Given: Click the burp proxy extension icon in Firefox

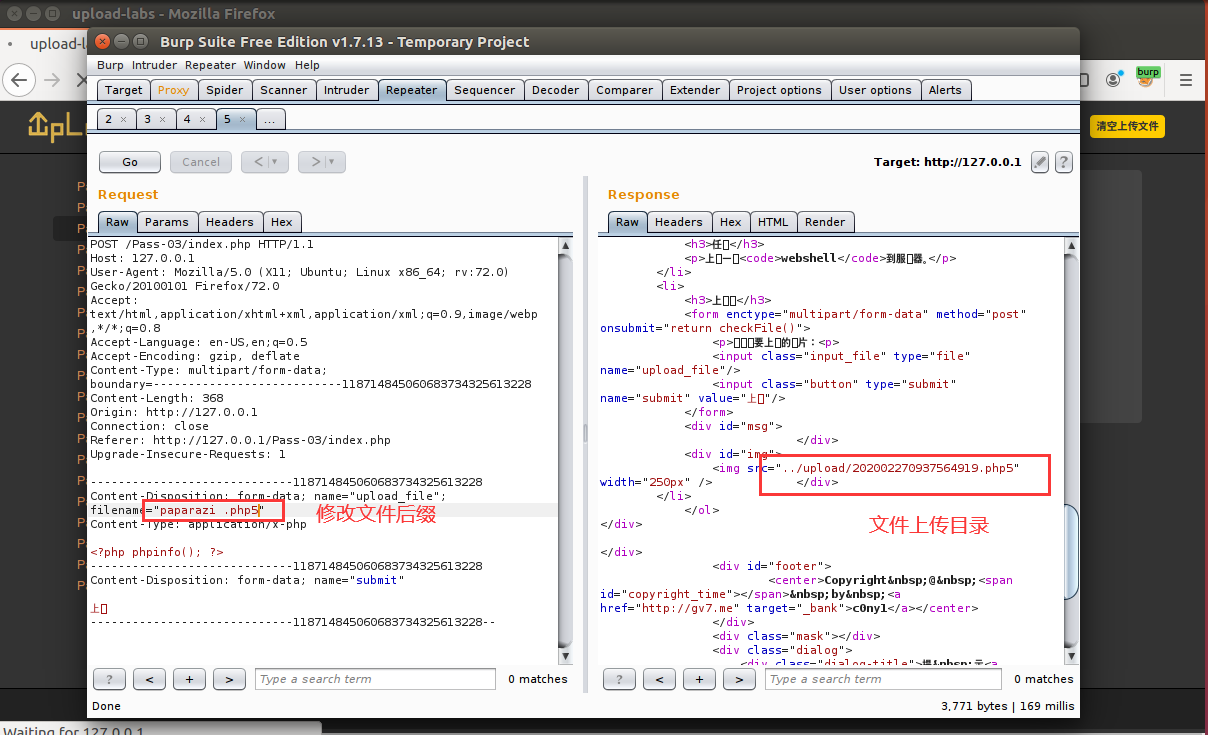Looking at the screenshot, I should click(1147, 77).
